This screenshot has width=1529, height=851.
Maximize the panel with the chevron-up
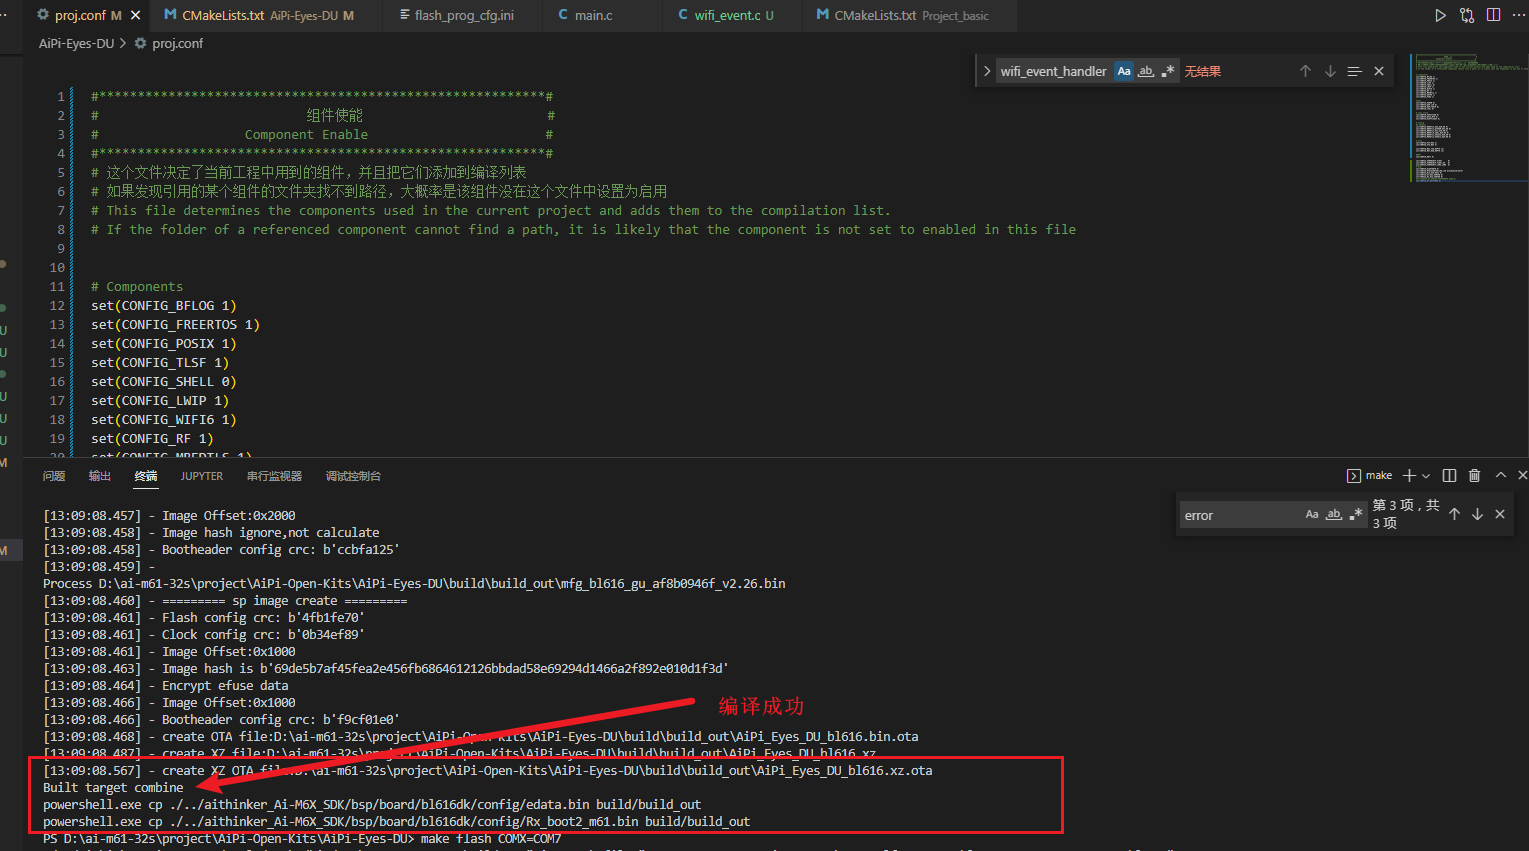click(1500, 475)
